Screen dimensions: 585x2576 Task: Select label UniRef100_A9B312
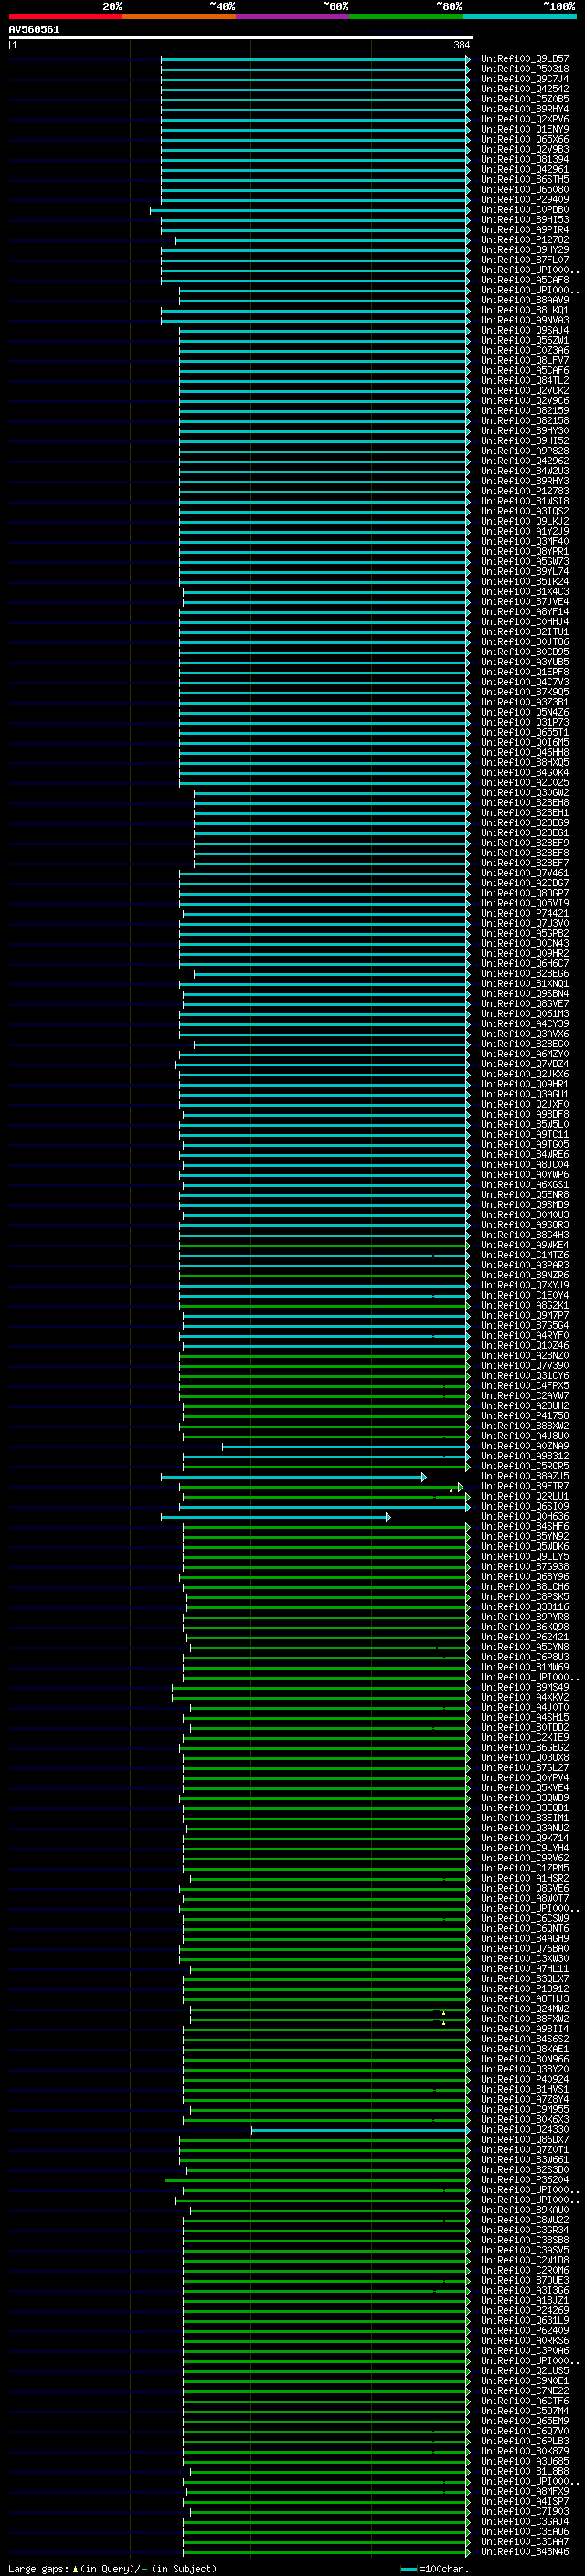525,1457
